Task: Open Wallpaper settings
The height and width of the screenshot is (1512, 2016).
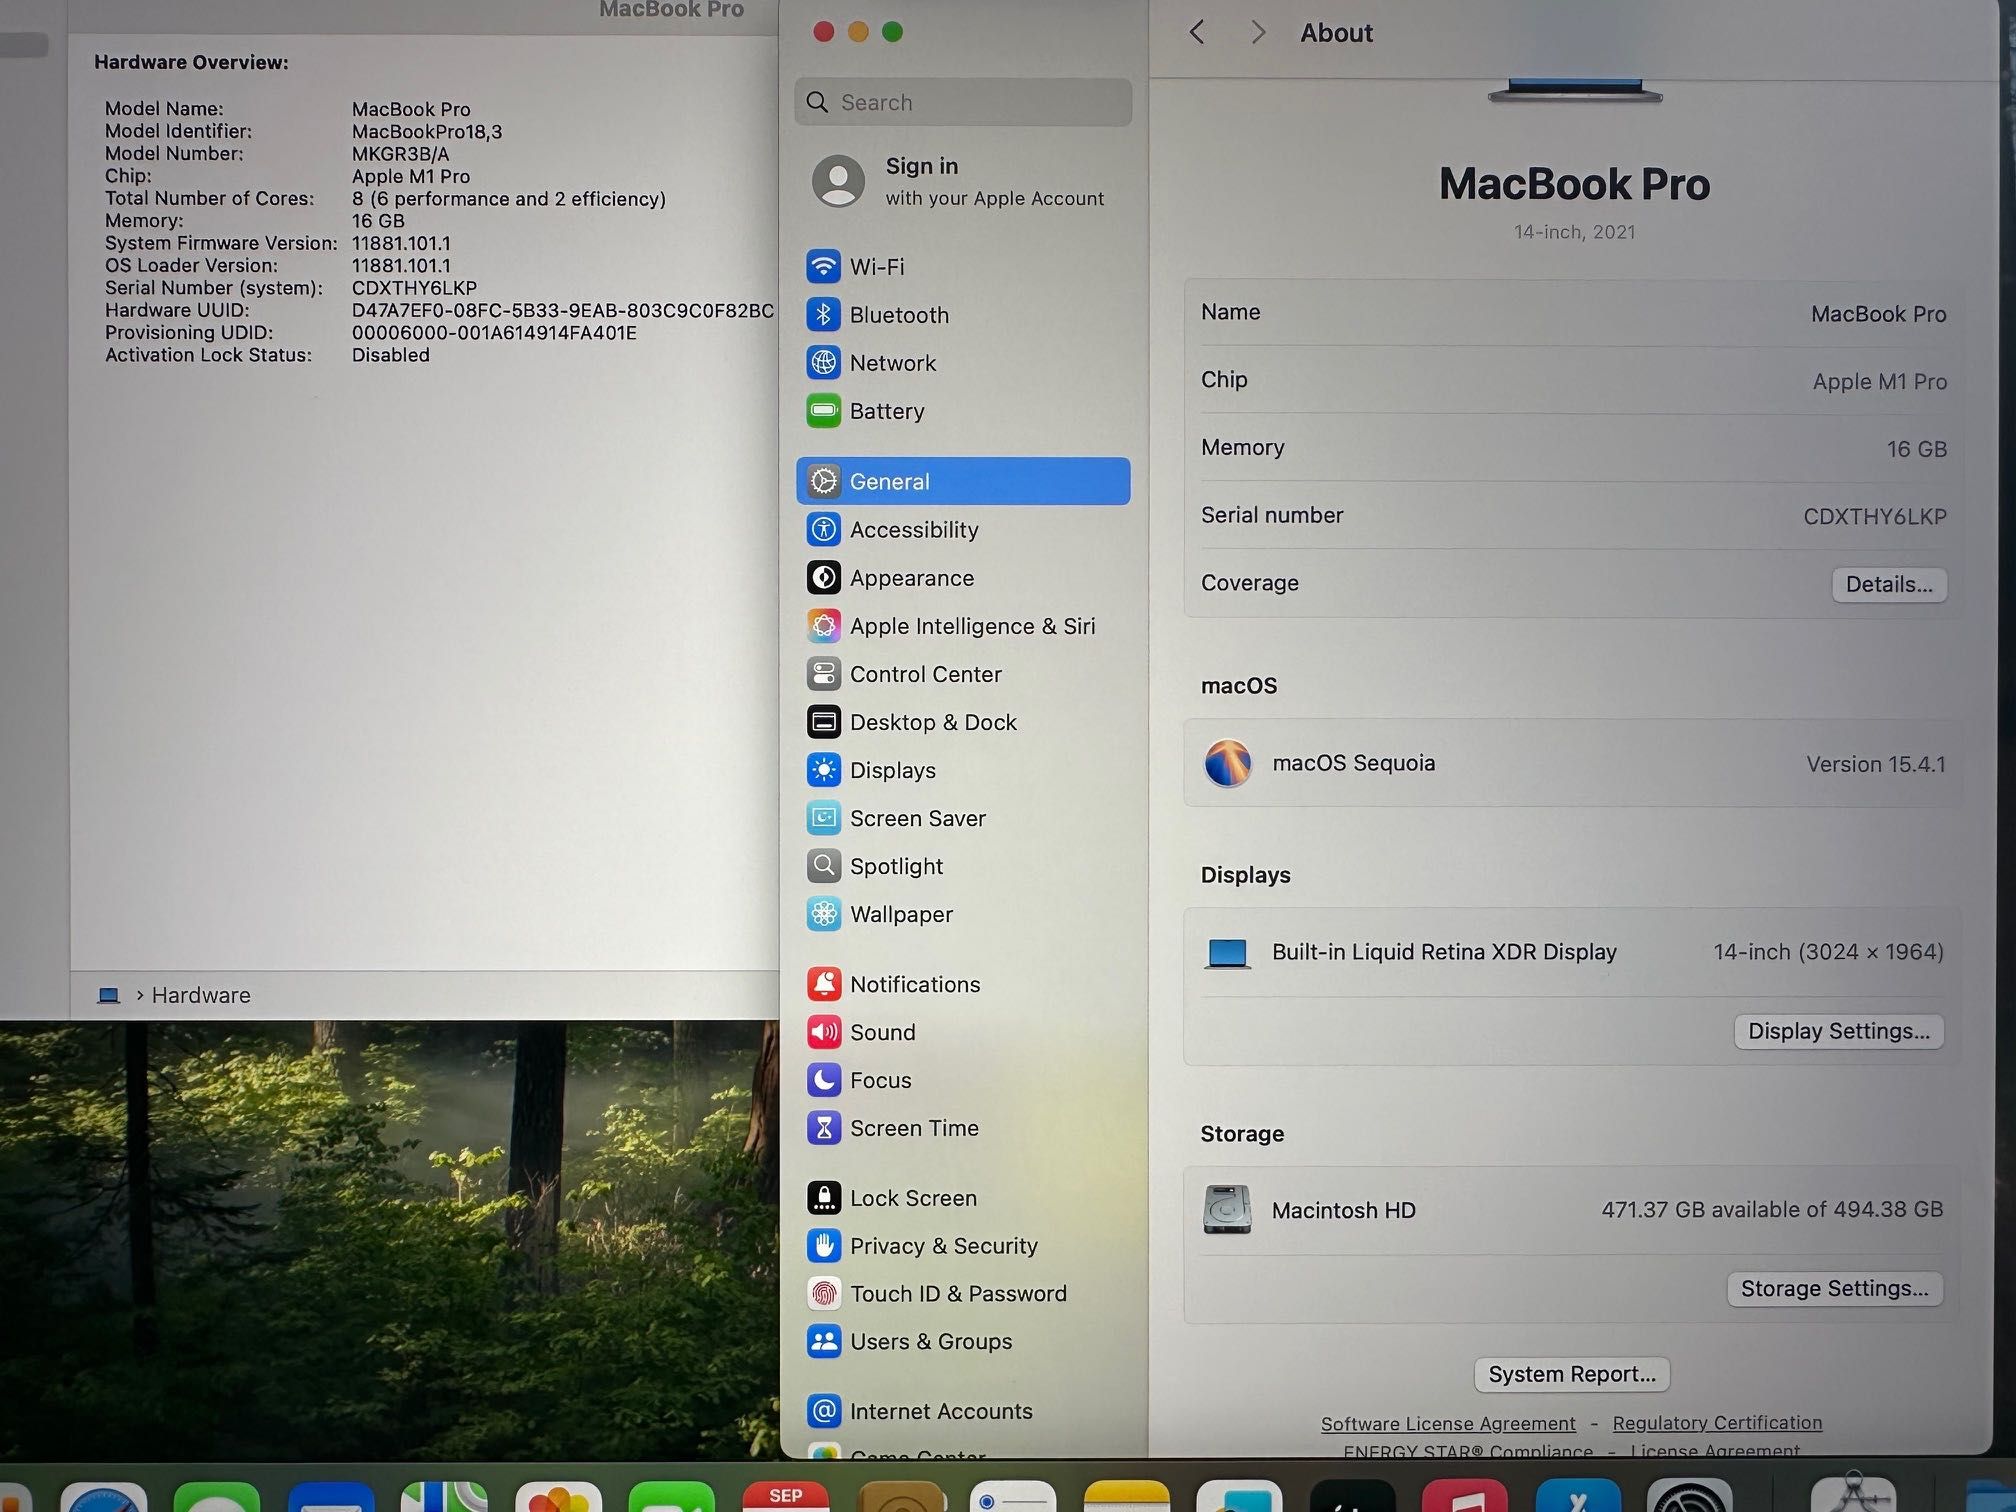Action: (963, 914)
